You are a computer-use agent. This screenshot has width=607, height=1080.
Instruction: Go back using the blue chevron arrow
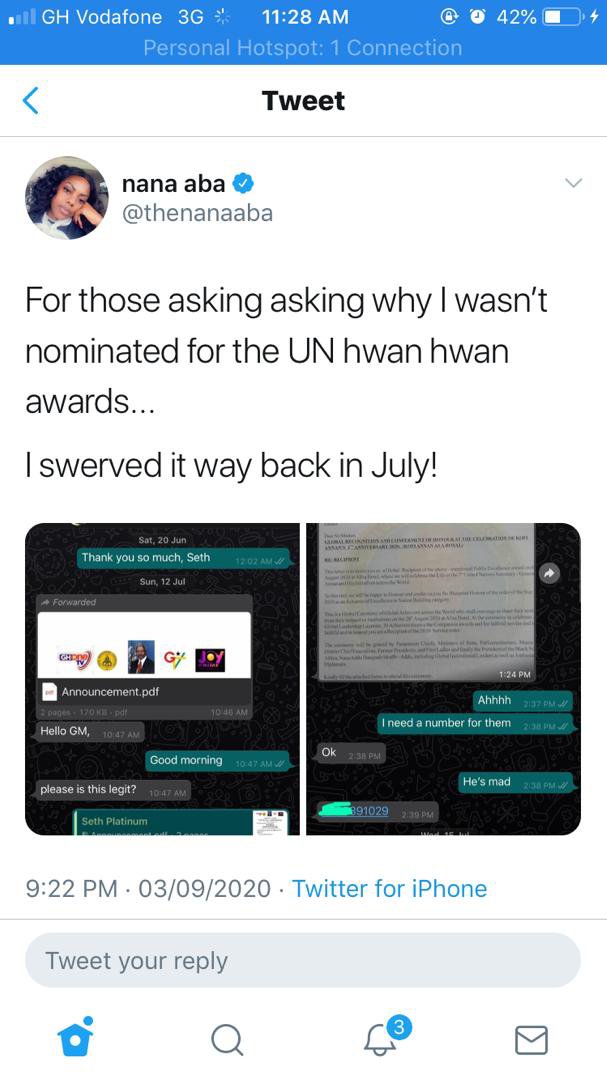click(x=30, y=101)
